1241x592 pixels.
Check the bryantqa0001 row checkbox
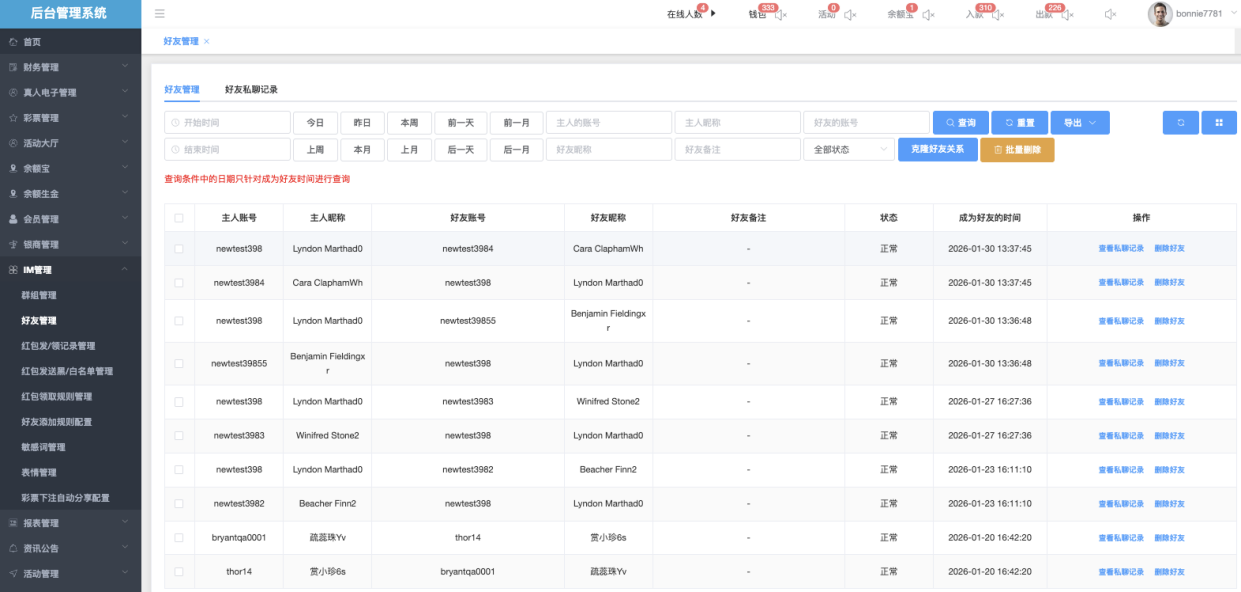click(179, 538)
